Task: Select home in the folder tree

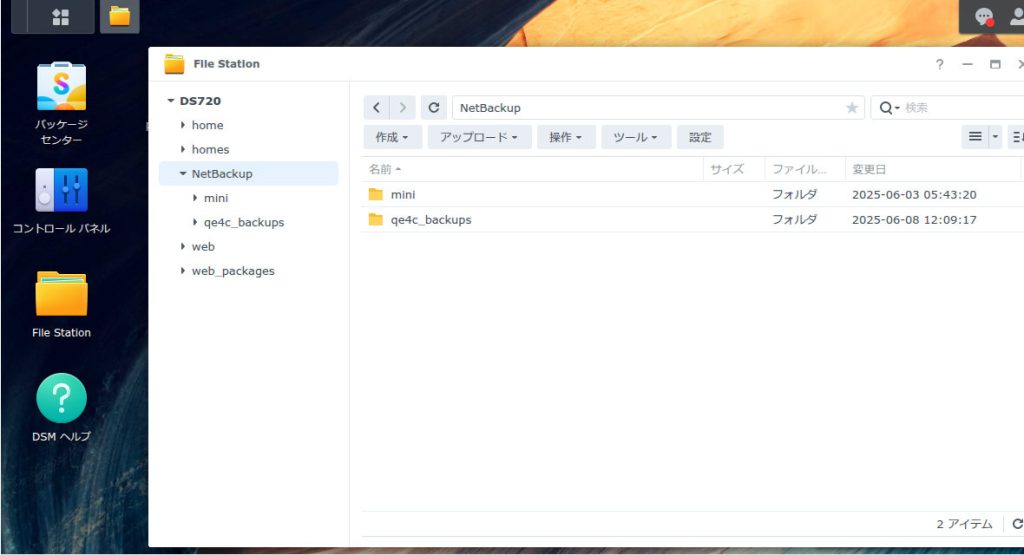Action: click(207, 125)
